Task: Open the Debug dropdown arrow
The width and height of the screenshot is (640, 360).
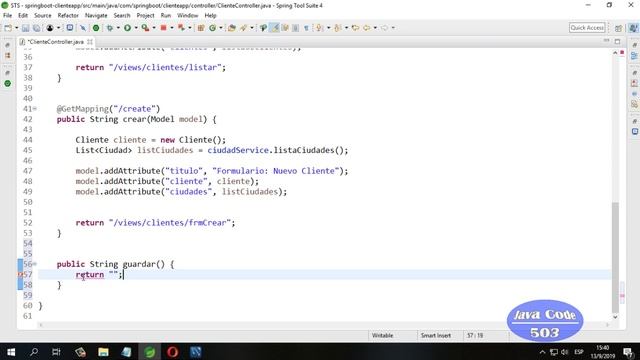Action: (118, 28)
